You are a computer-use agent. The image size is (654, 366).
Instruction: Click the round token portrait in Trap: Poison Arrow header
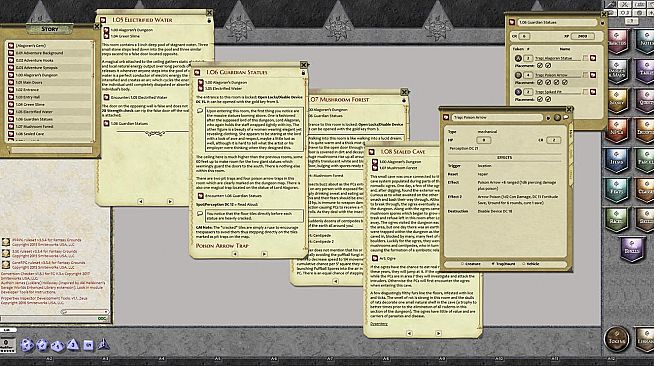(557, 118)
